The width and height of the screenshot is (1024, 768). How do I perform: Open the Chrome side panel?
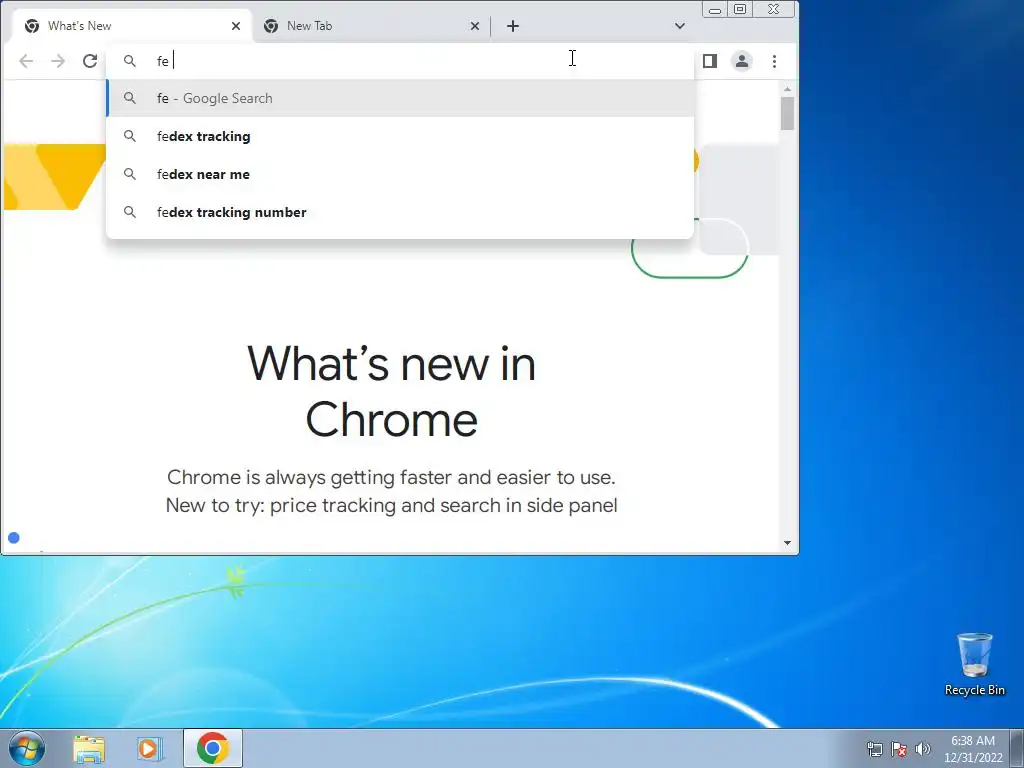pyautogui.click(x=710, y=61)
